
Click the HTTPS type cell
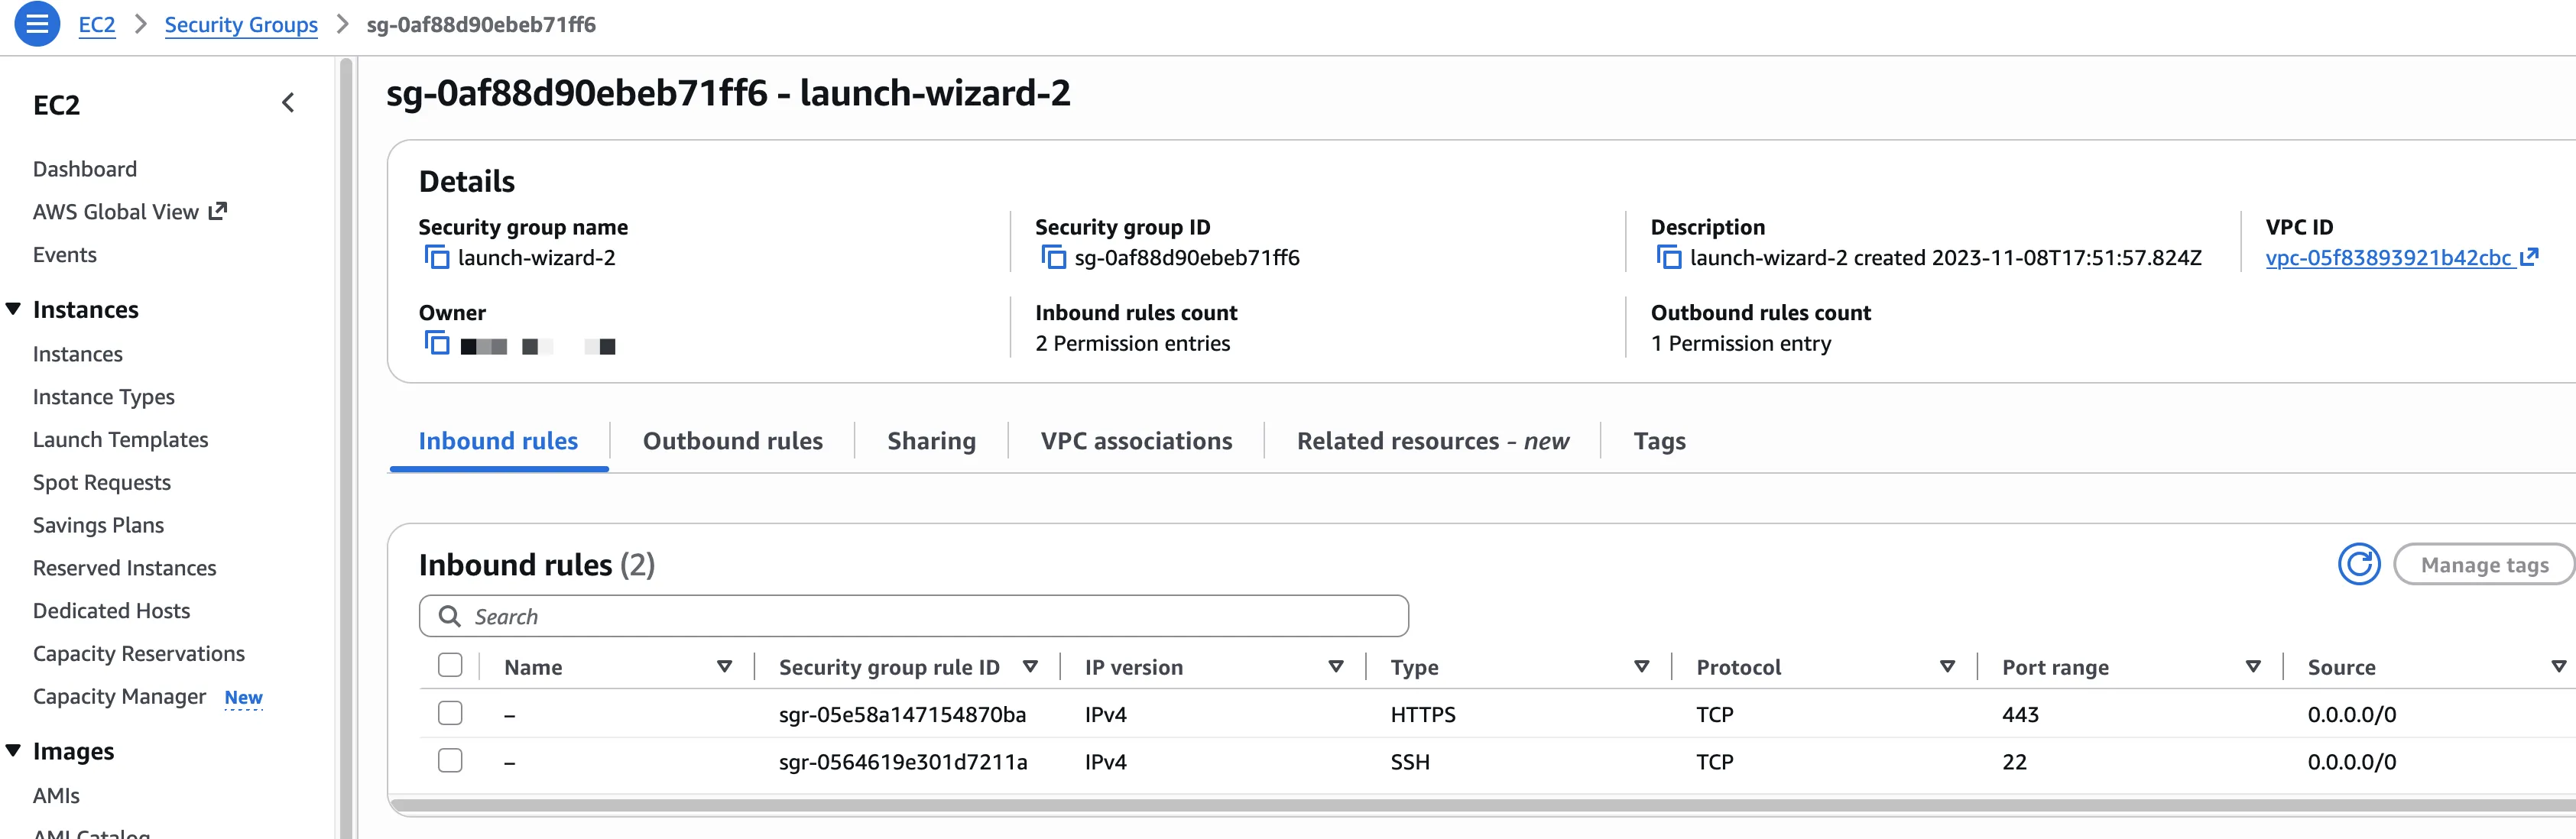tap(1423, 714)
